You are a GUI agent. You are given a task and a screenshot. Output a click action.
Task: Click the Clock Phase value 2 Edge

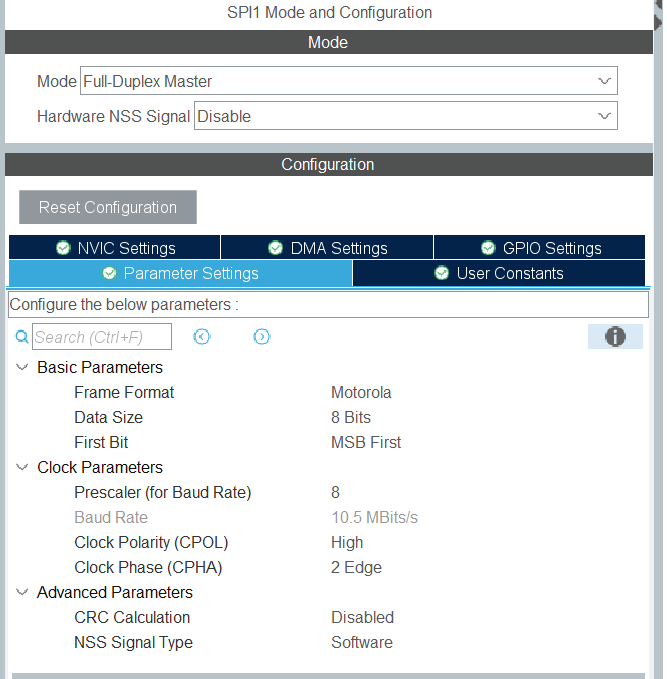[356, 567]
